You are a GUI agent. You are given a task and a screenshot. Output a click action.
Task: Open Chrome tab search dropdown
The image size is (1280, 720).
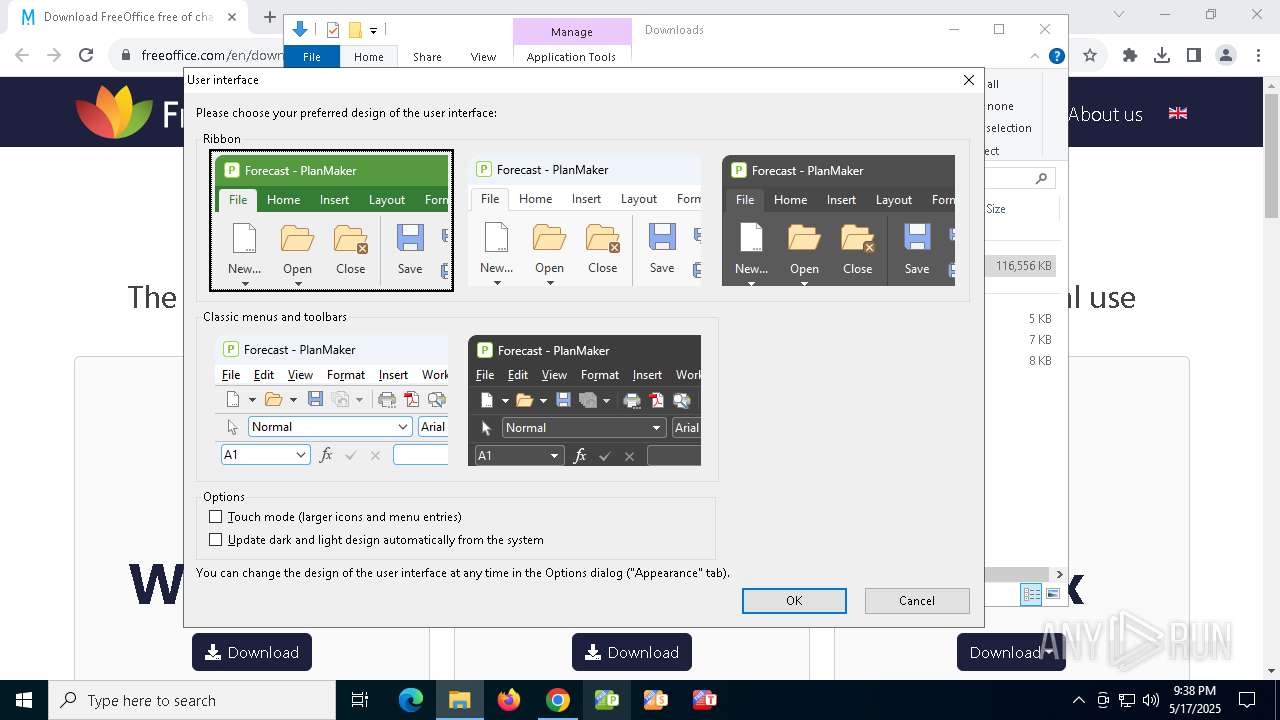point(1119,14)
